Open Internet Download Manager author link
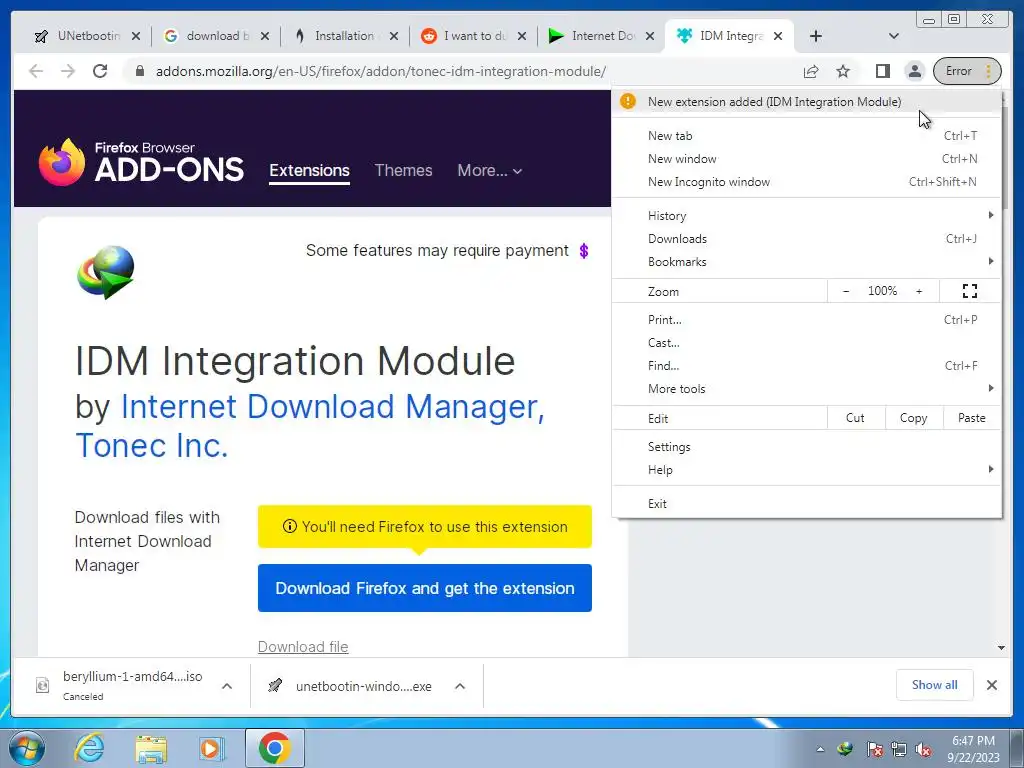Viewport: 1024px width, 768px height. coord(332,407)
